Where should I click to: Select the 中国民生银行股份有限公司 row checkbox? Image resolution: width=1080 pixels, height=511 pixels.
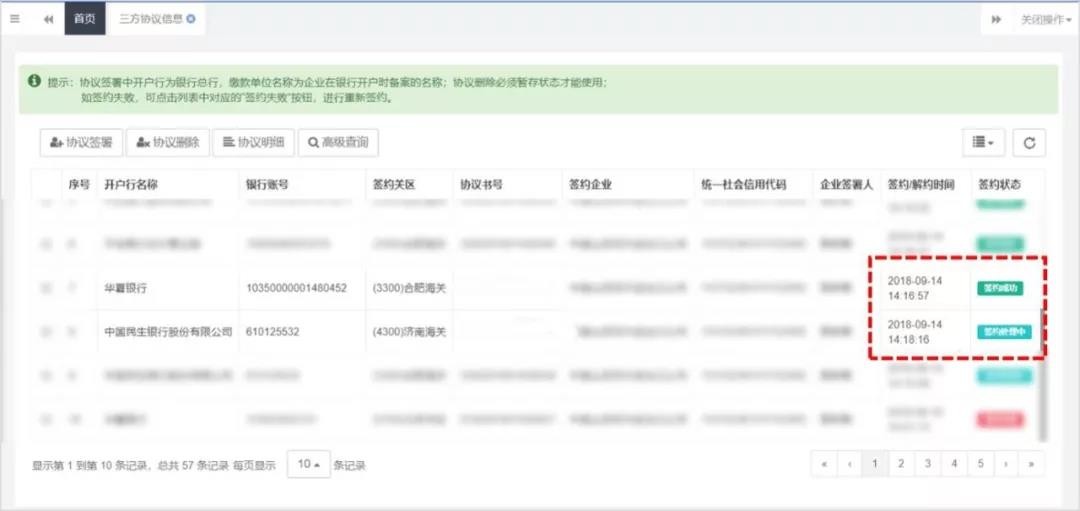coord(45,332)
